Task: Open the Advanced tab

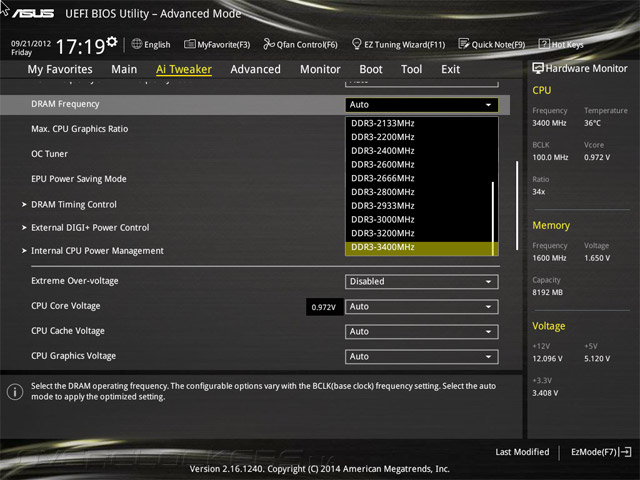Action: pyautogui.click(x=256, y=69)
